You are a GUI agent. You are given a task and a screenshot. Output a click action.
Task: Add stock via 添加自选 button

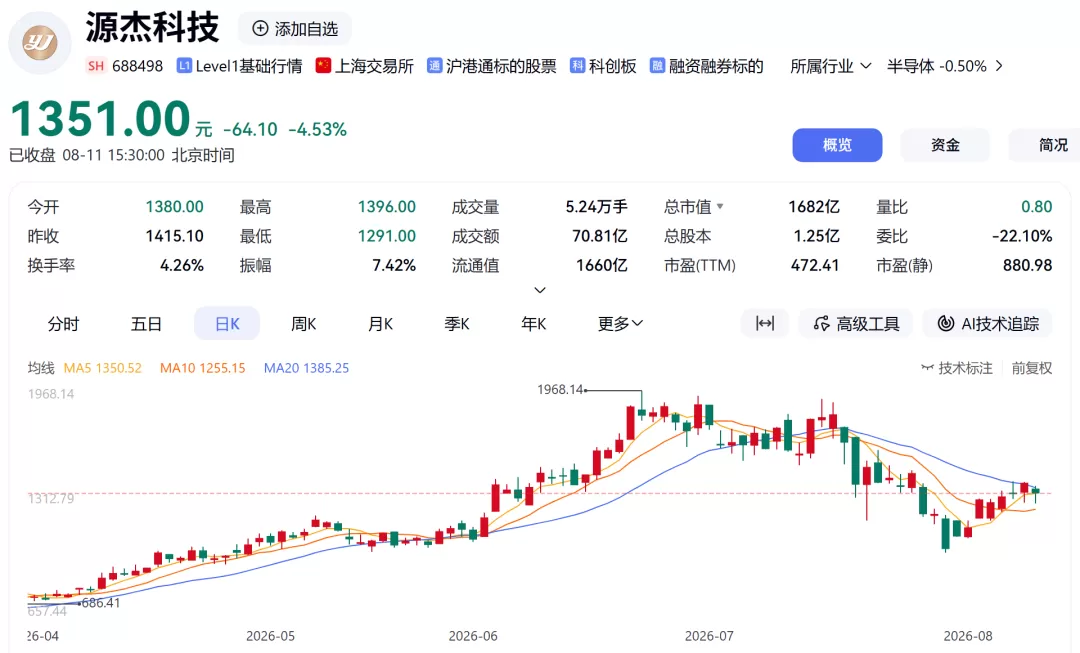tap(295, 29)
